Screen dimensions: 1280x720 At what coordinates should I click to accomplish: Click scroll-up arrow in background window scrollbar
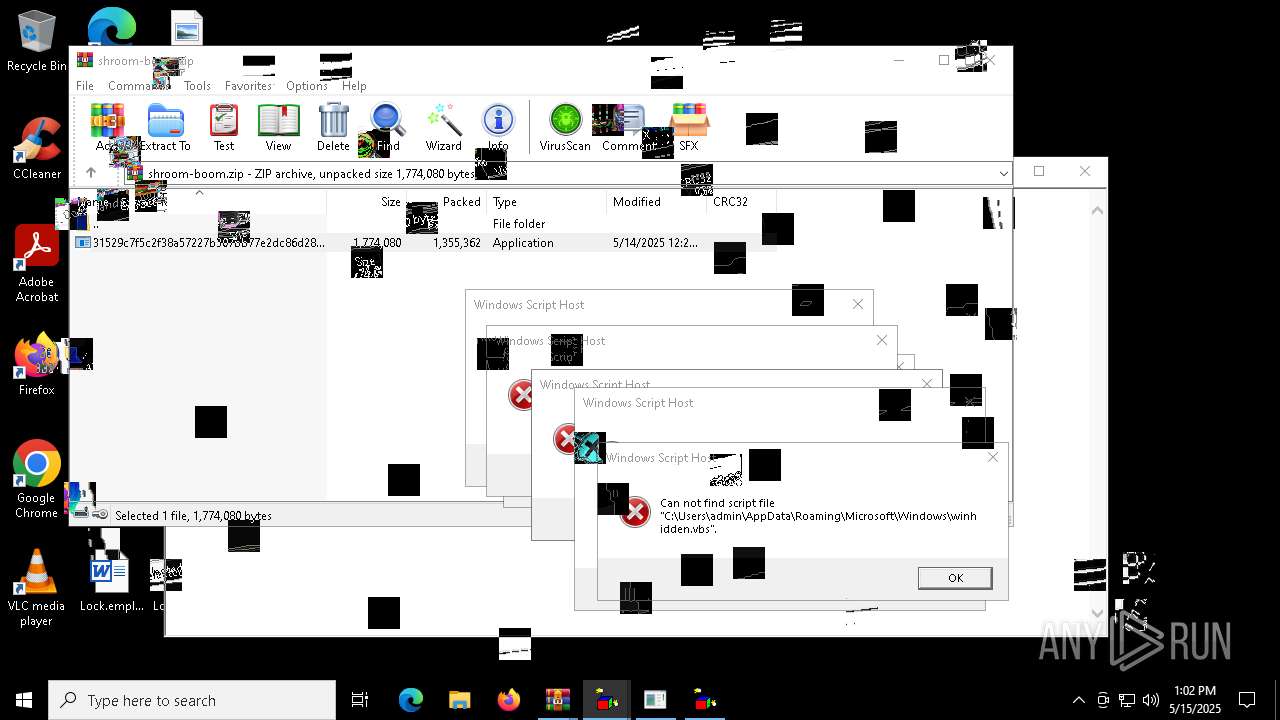click(x=1098, y=210)
